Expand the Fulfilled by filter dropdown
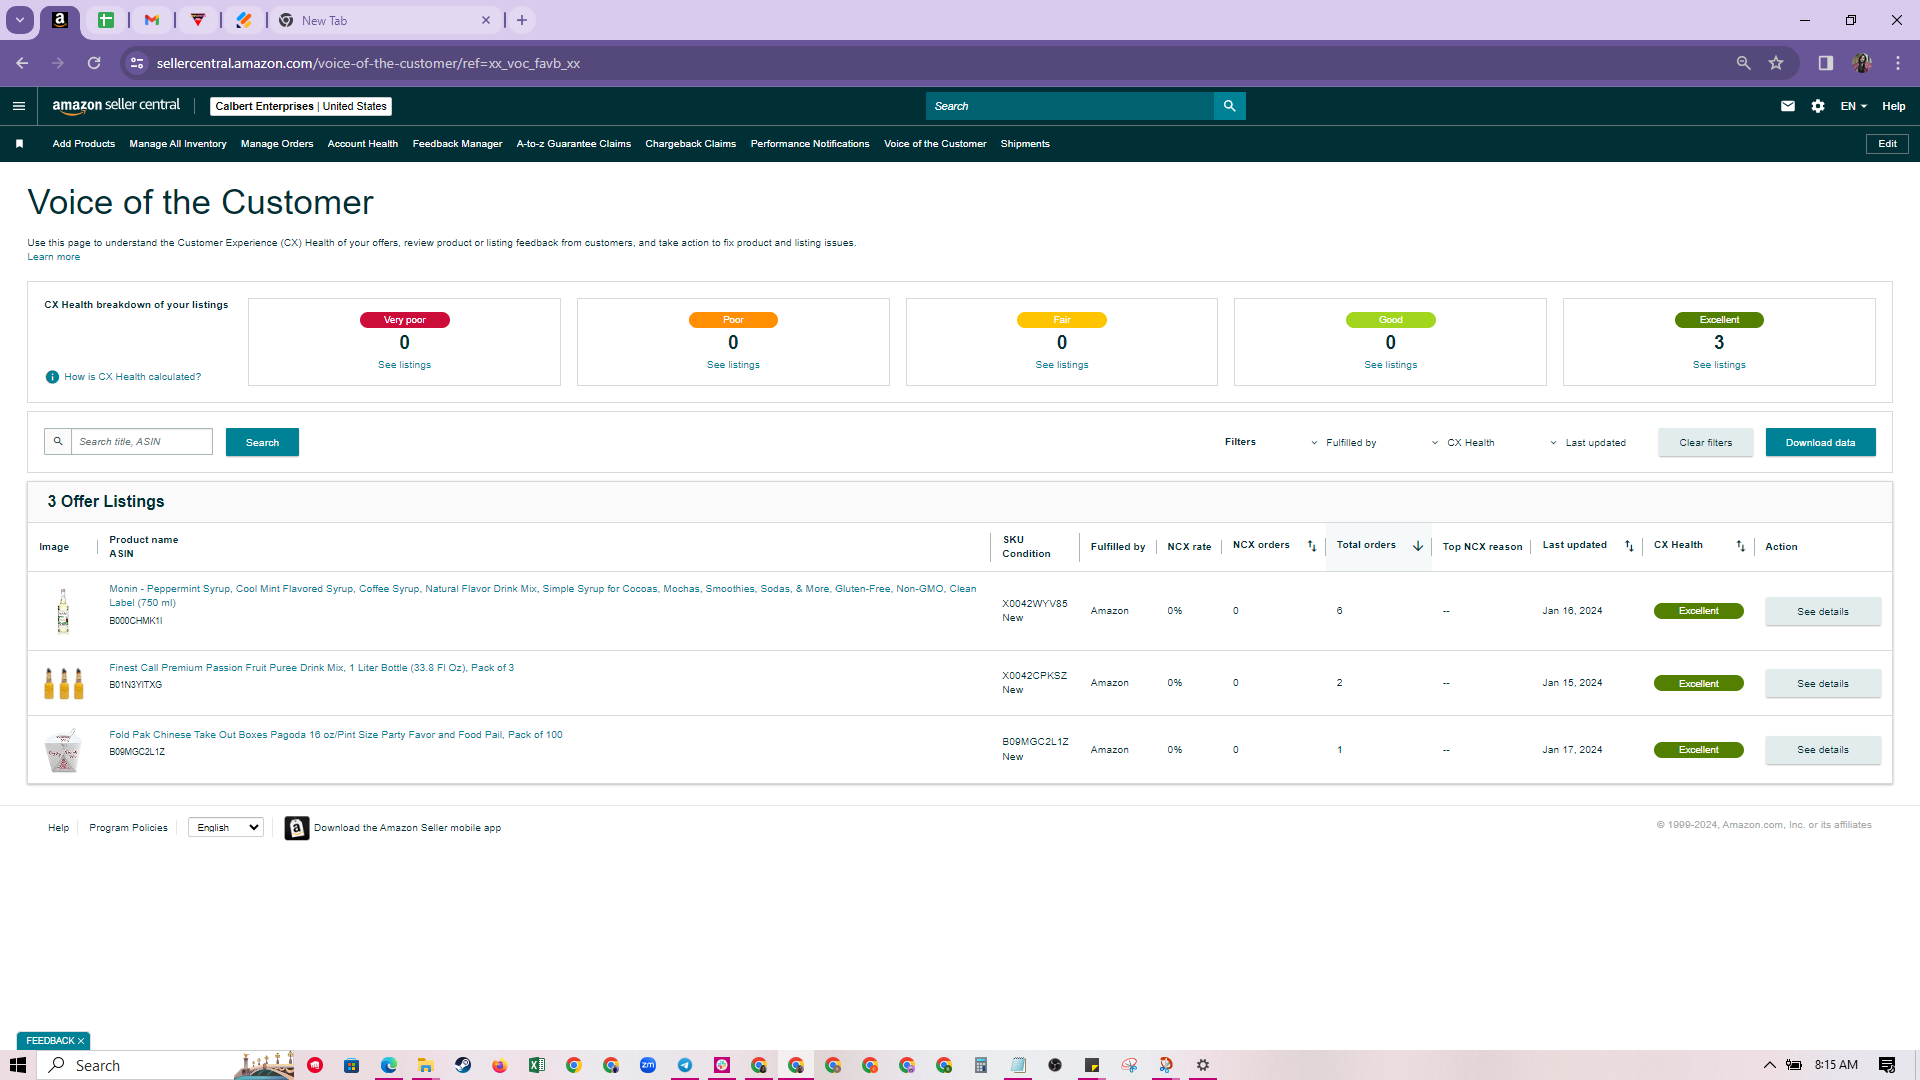The width and height of the screenshot is (1920, 1080). [1343, 443]
